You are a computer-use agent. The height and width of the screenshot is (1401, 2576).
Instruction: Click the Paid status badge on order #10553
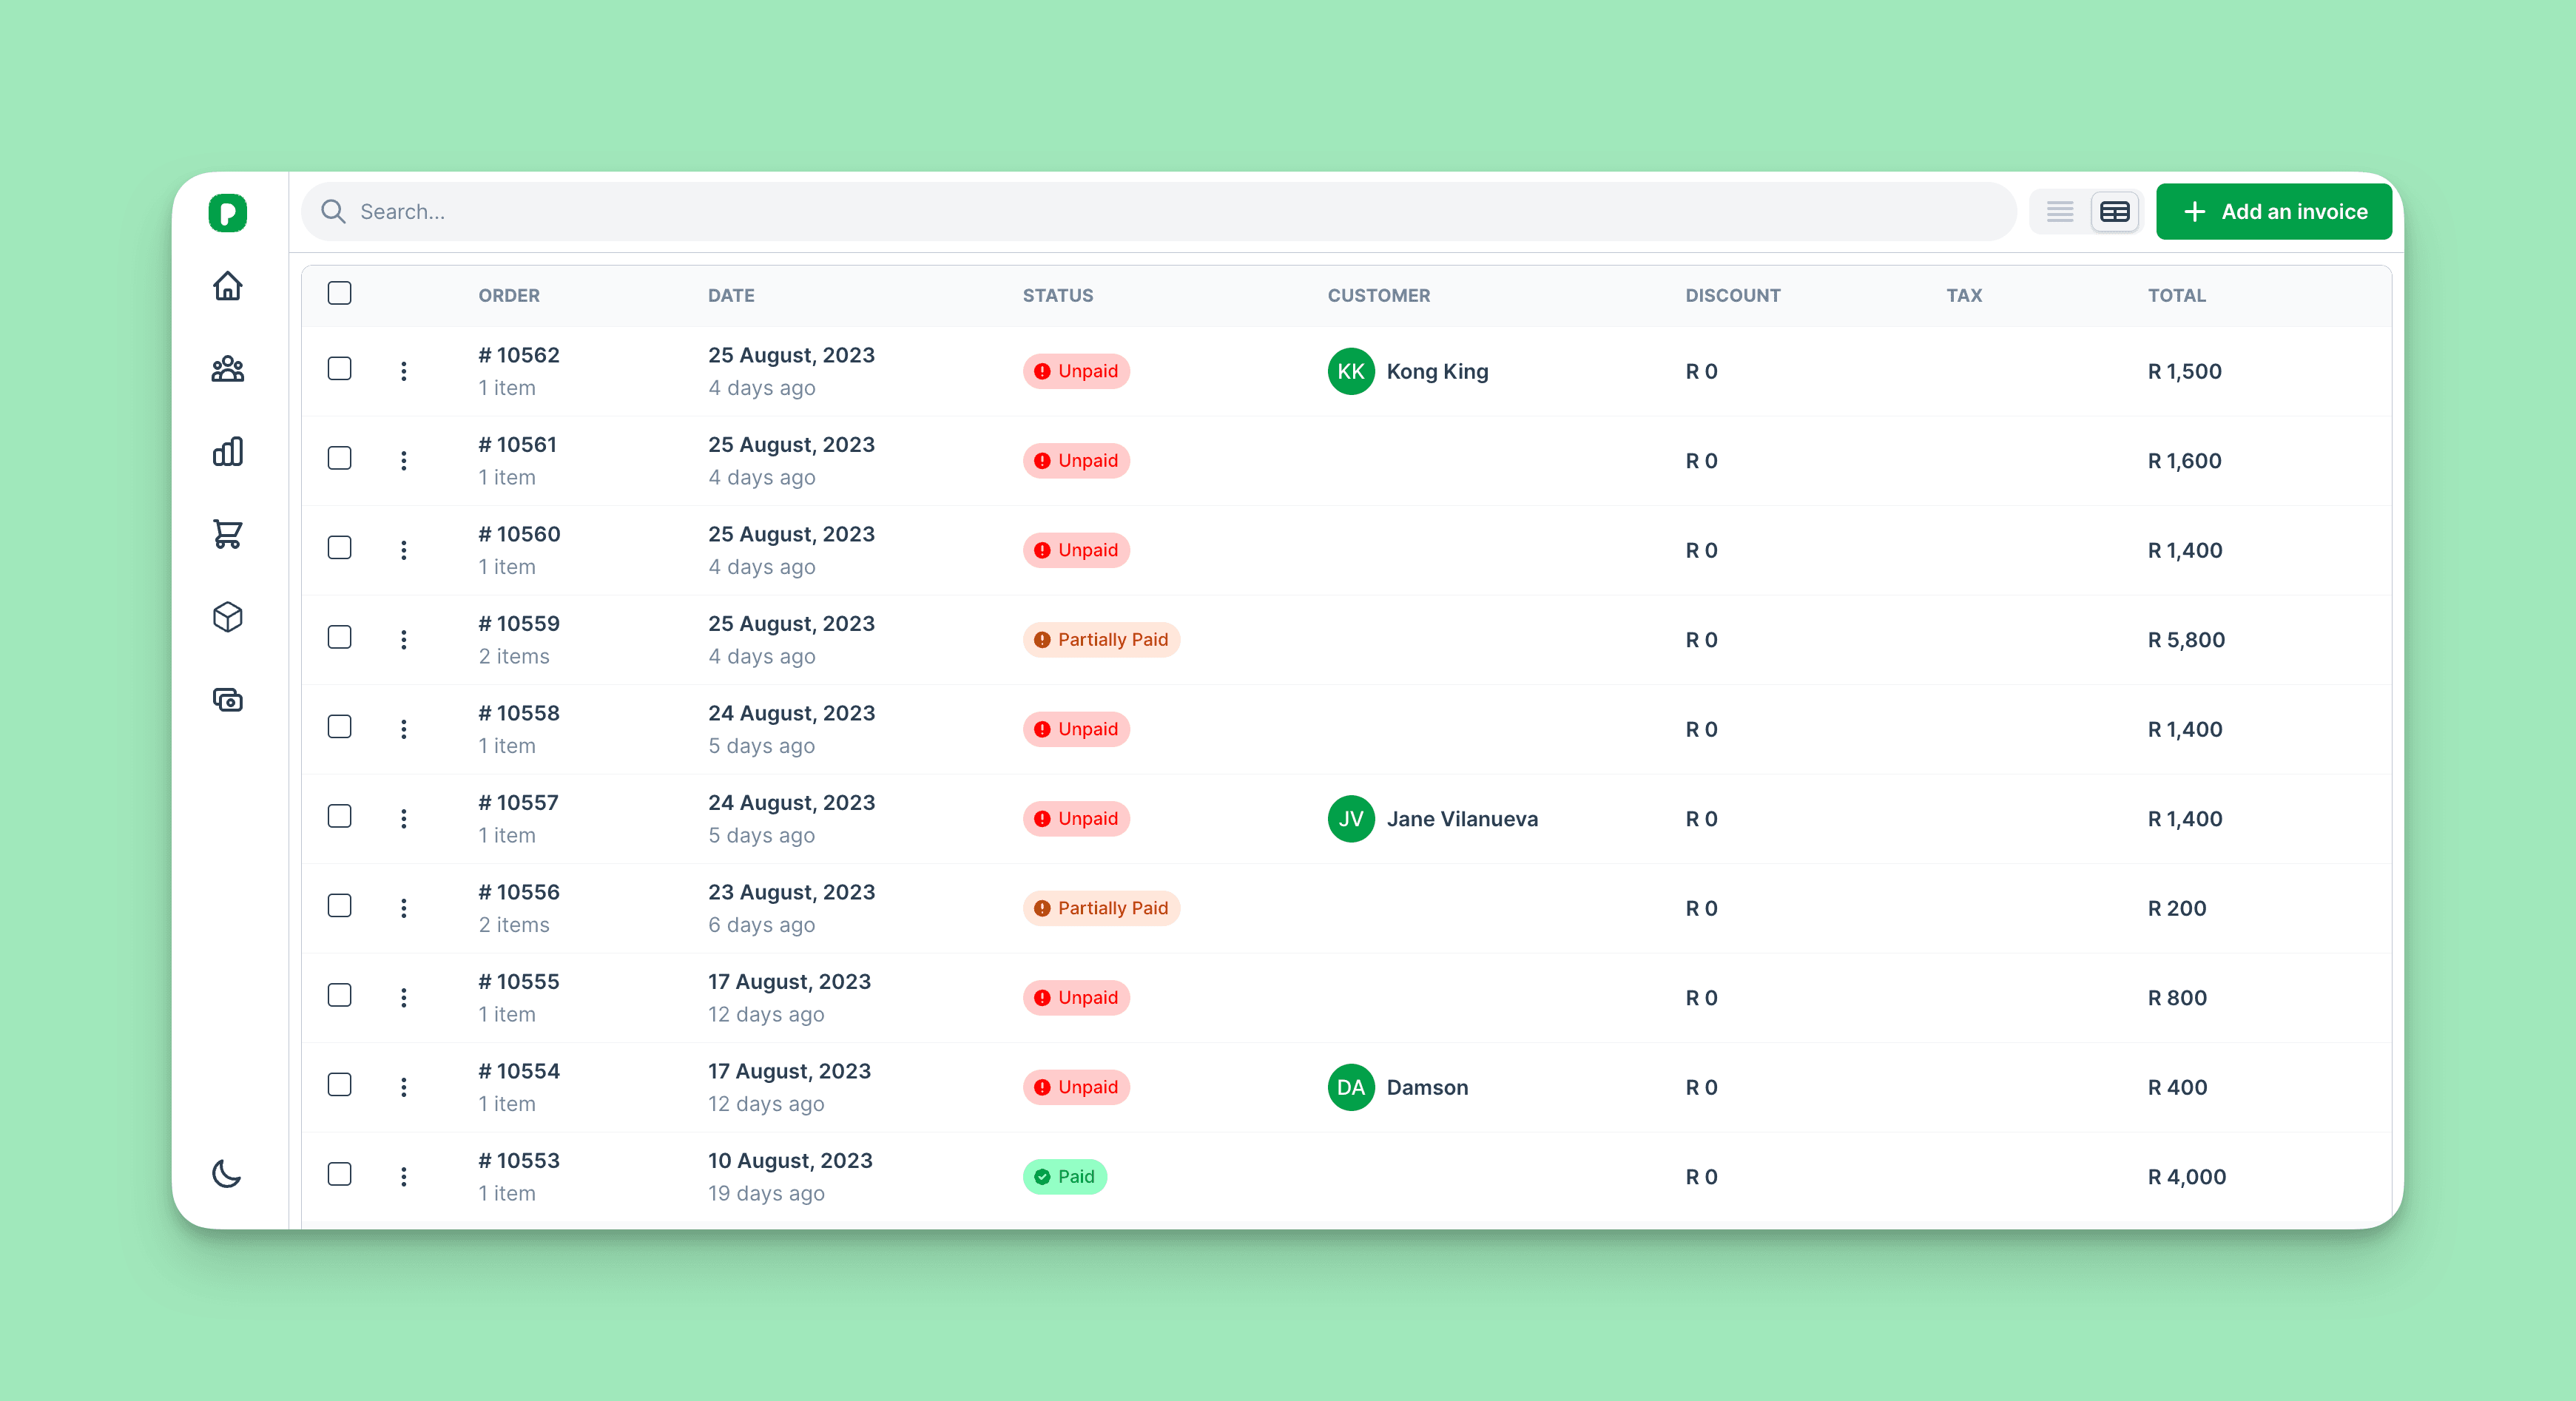click(1064, 1177)
